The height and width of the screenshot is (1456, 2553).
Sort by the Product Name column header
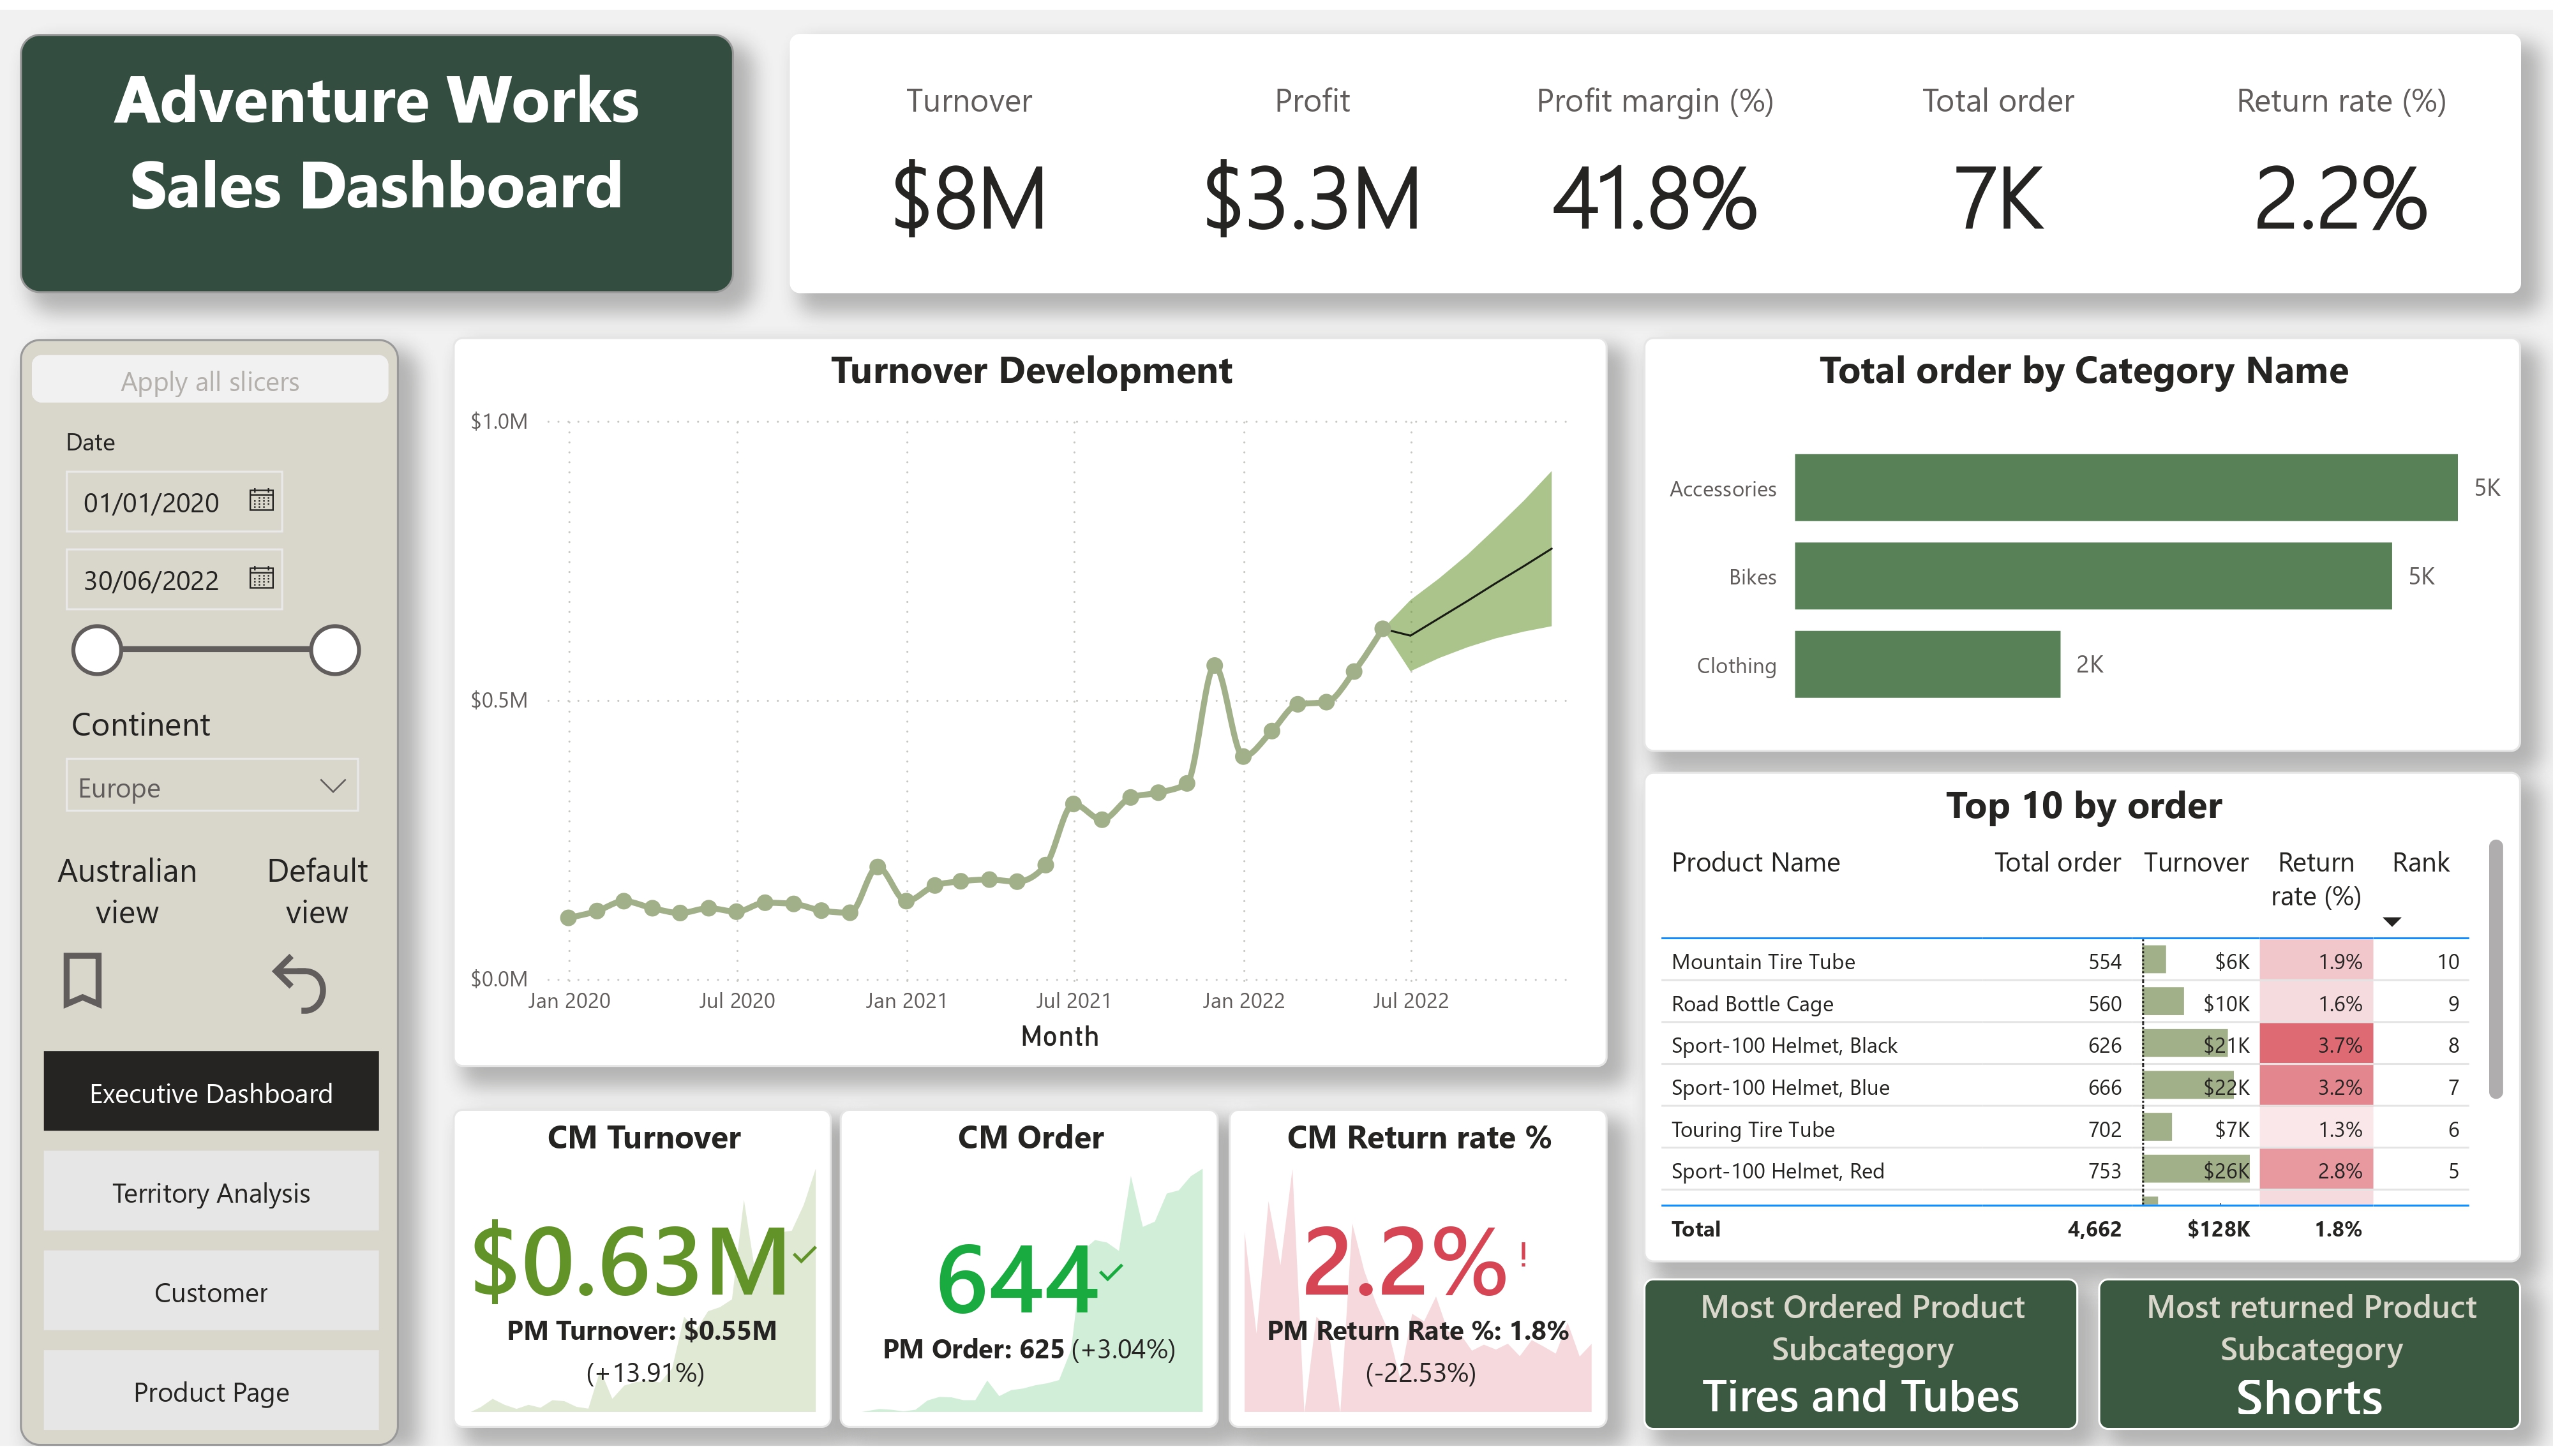[x=1755, y=862]
